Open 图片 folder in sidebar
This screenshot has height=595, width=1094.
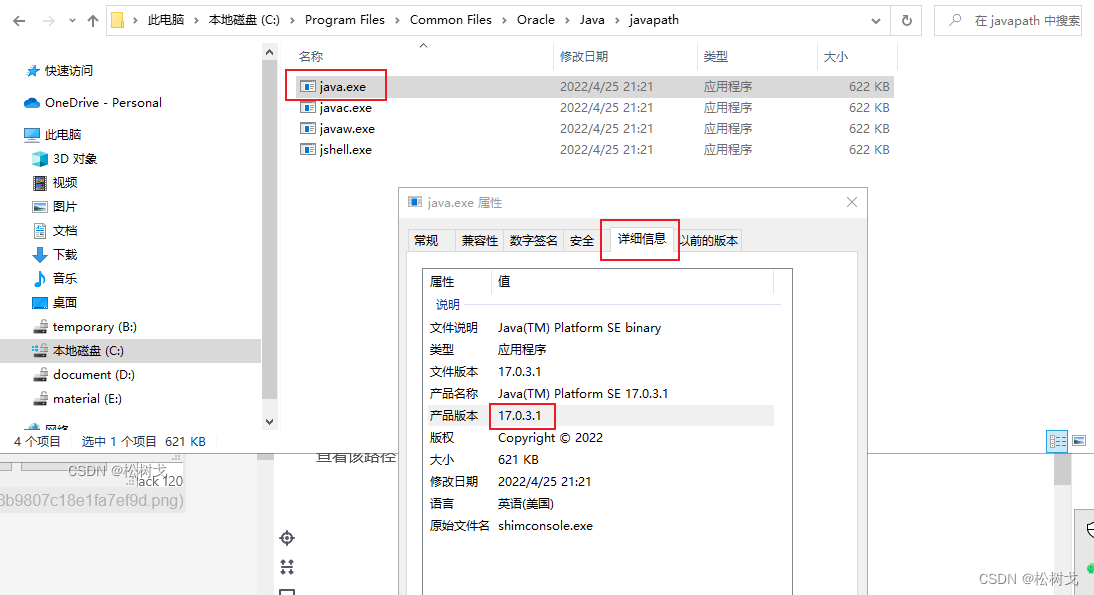click(65, 206)
